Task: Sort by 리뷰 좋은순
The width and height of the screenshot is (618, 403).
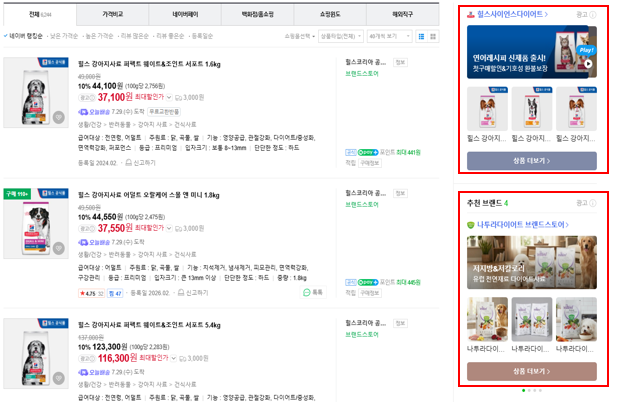Action: point(170,36)
